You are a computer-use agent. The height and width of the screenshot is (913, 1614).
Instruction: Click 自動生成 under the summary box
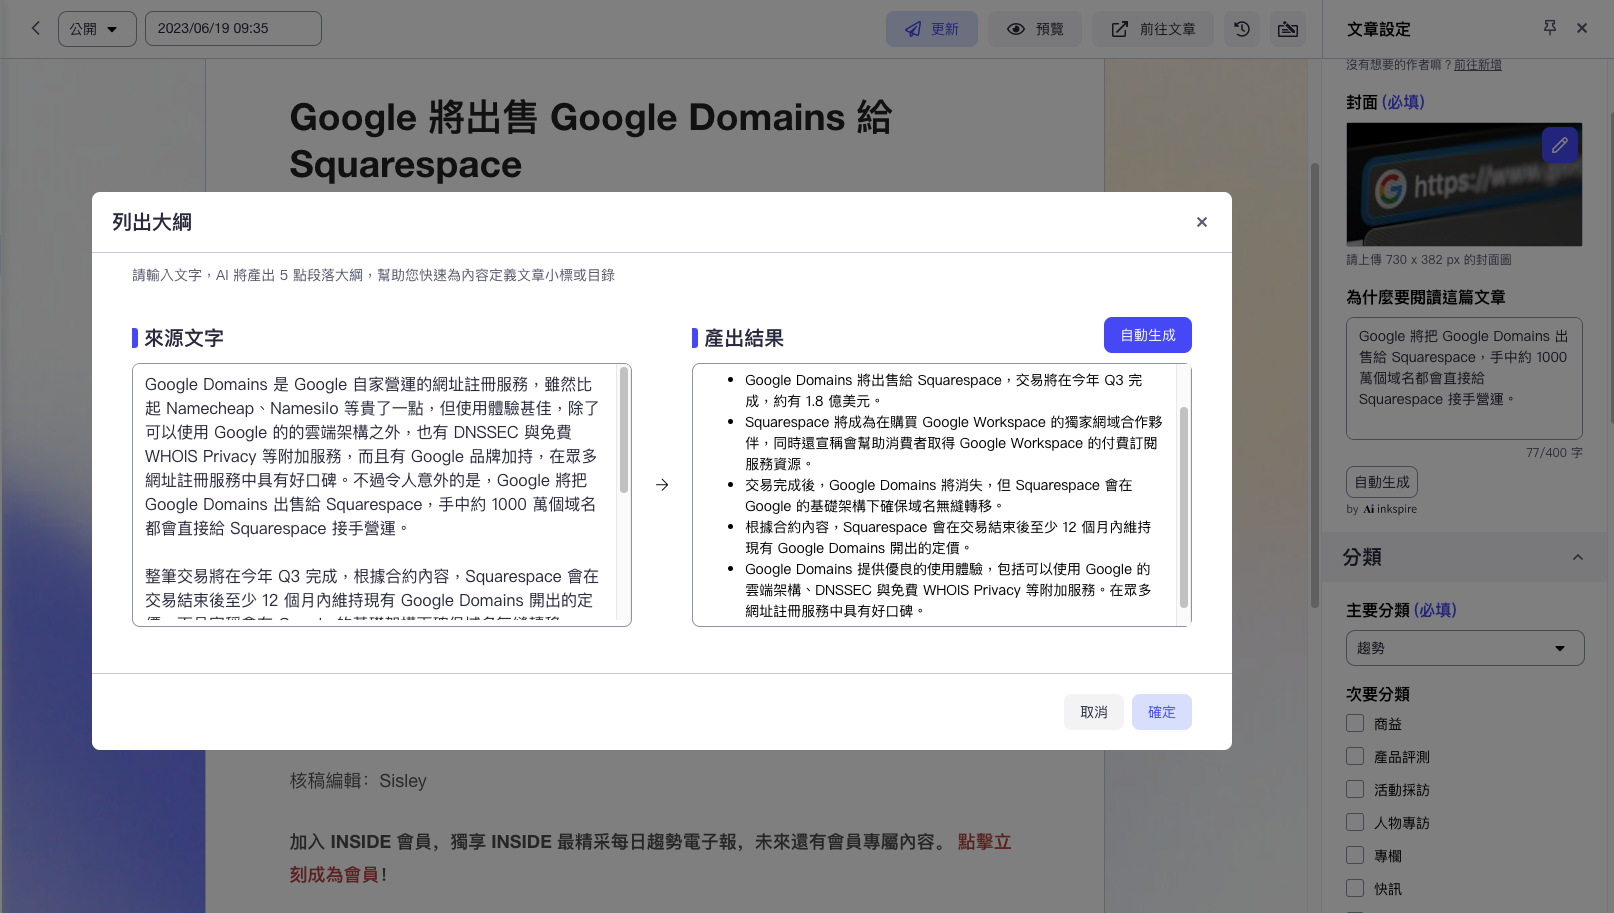1382,482
